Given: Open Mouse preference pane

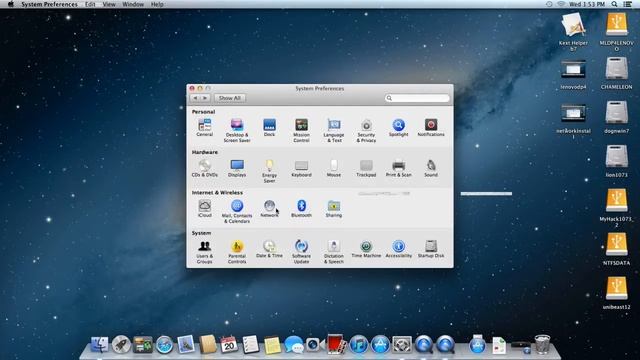Looking at the screenshot, I should click(334, 168).
